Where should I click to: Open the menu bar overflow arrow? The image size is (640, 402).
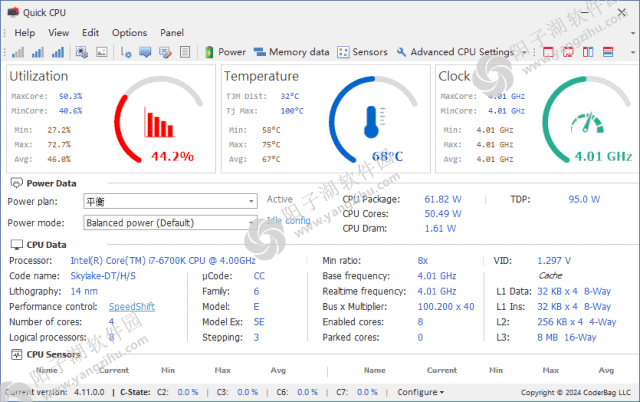633,33
